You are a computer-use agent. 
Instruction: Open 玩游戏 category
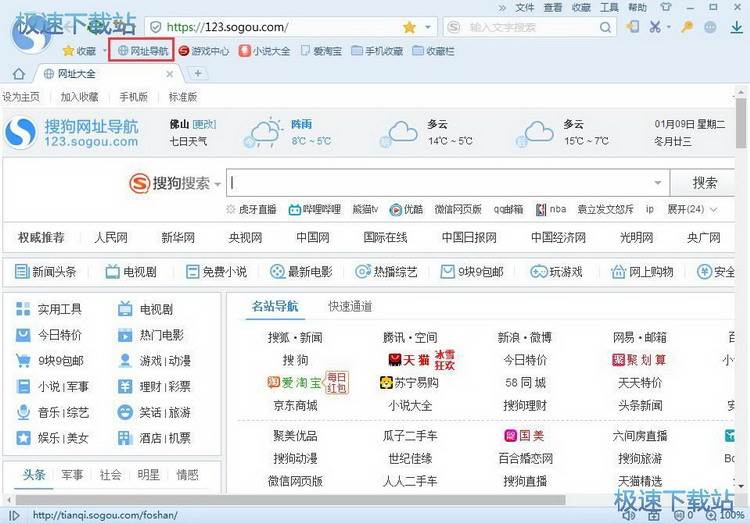click(x=556, y=272)
